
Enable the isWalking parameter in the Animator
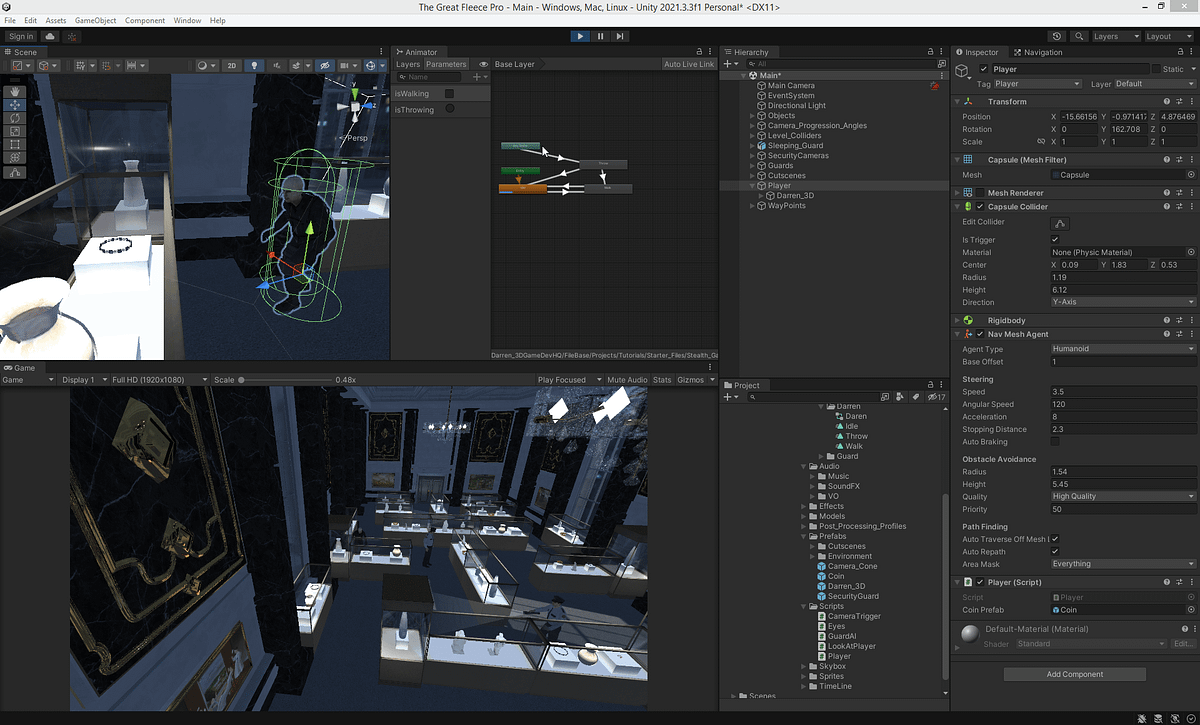449,93
